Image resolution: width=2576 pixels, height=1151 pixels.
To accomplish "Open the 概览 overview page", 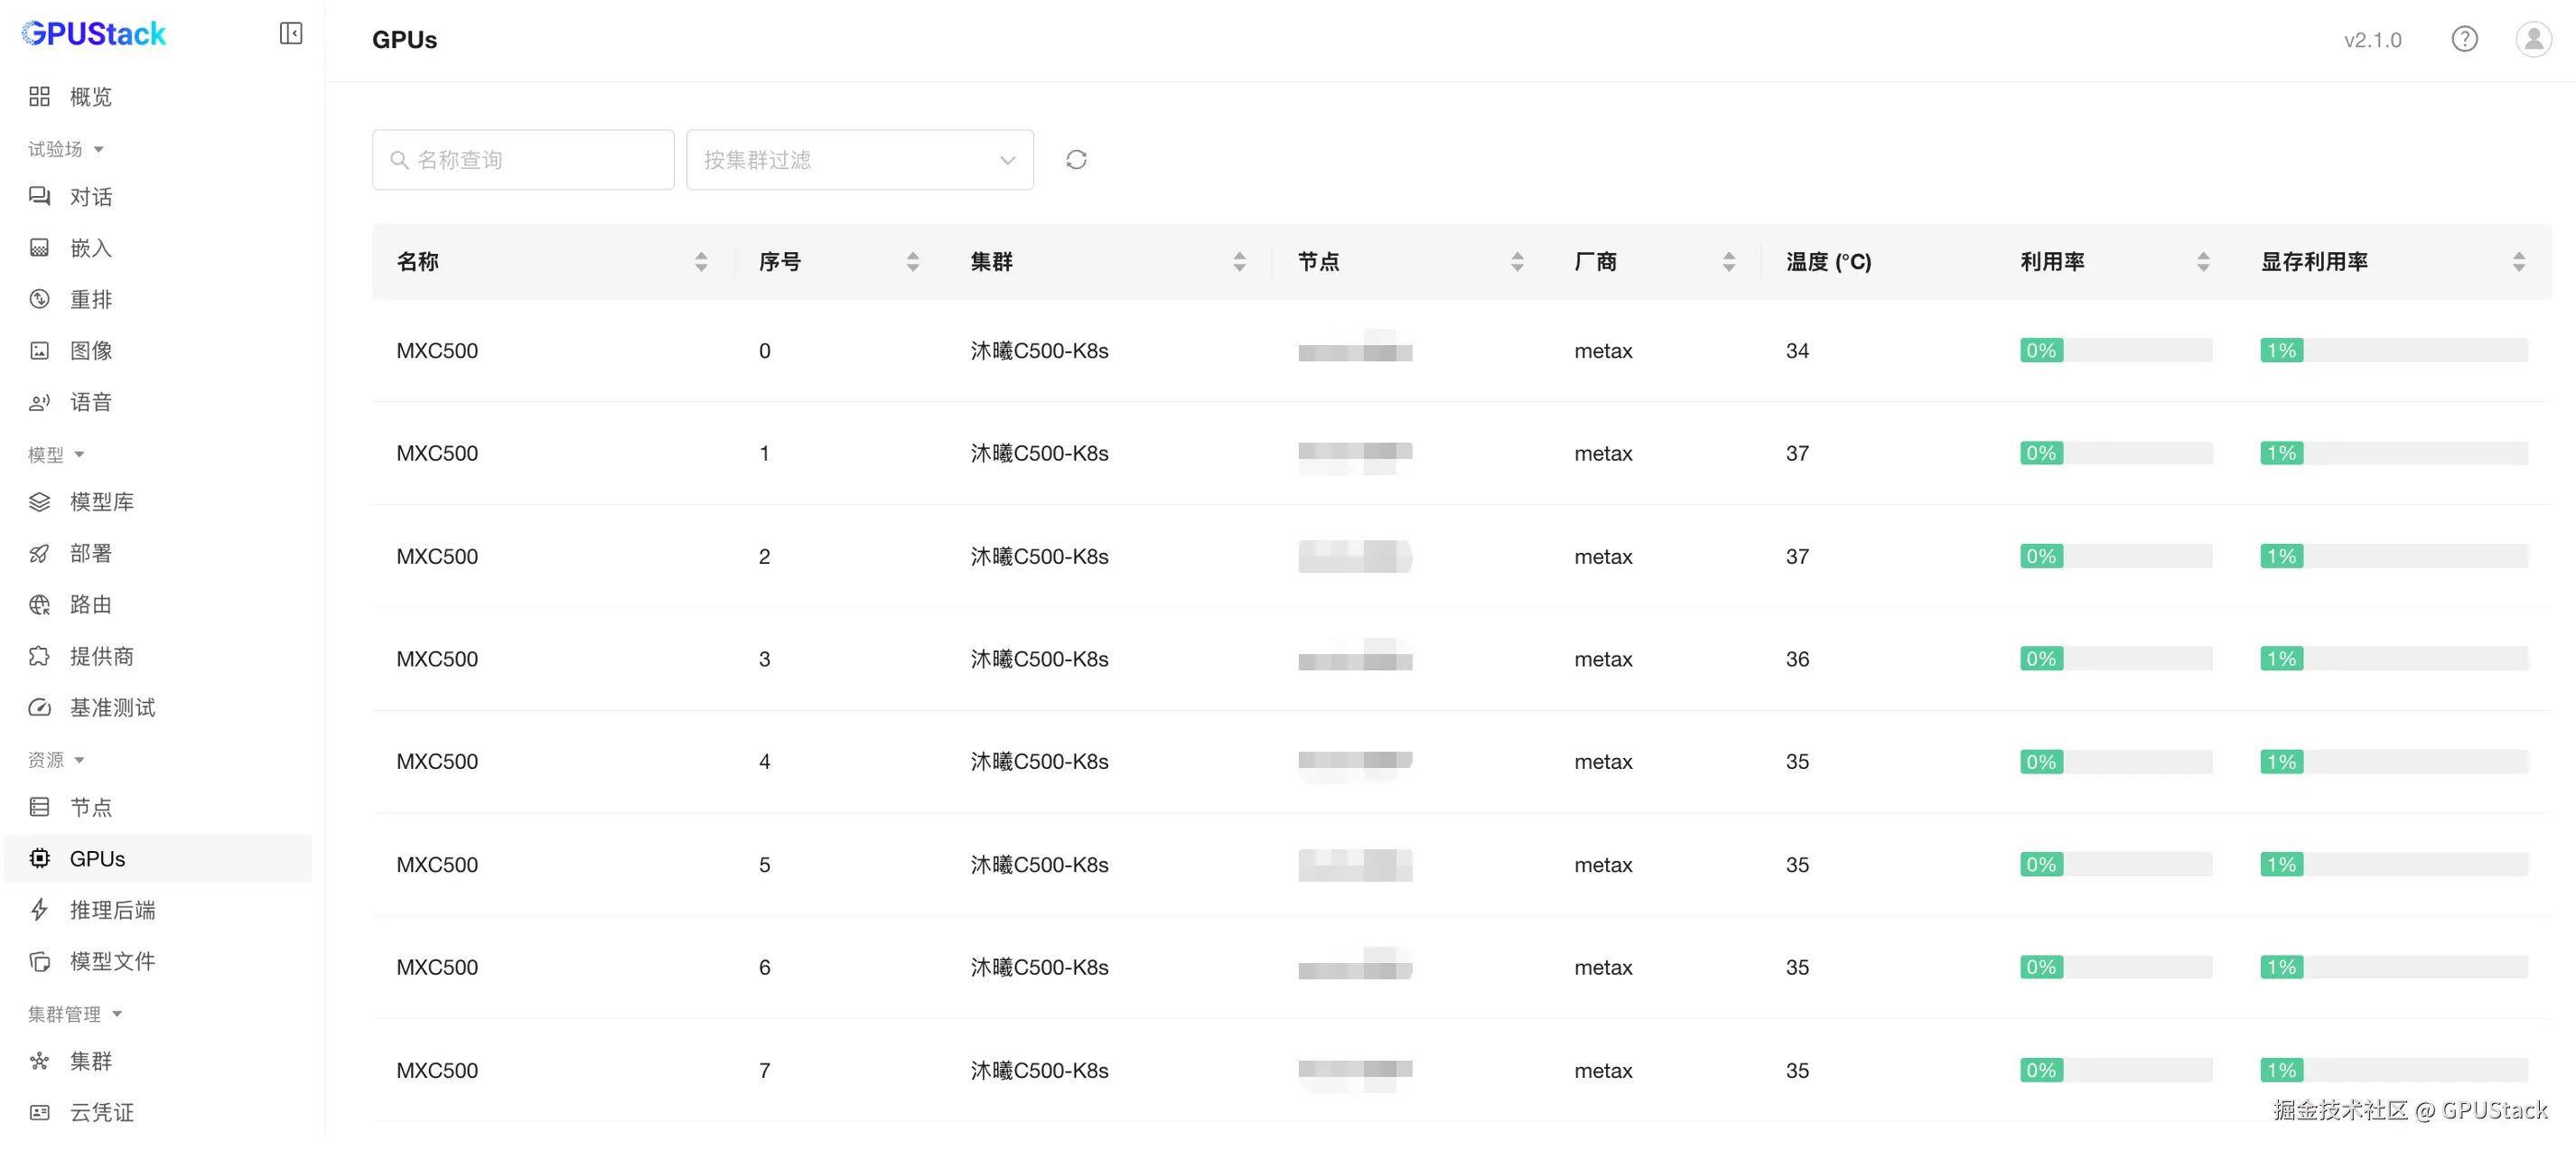I will click(x=91, y=97).
